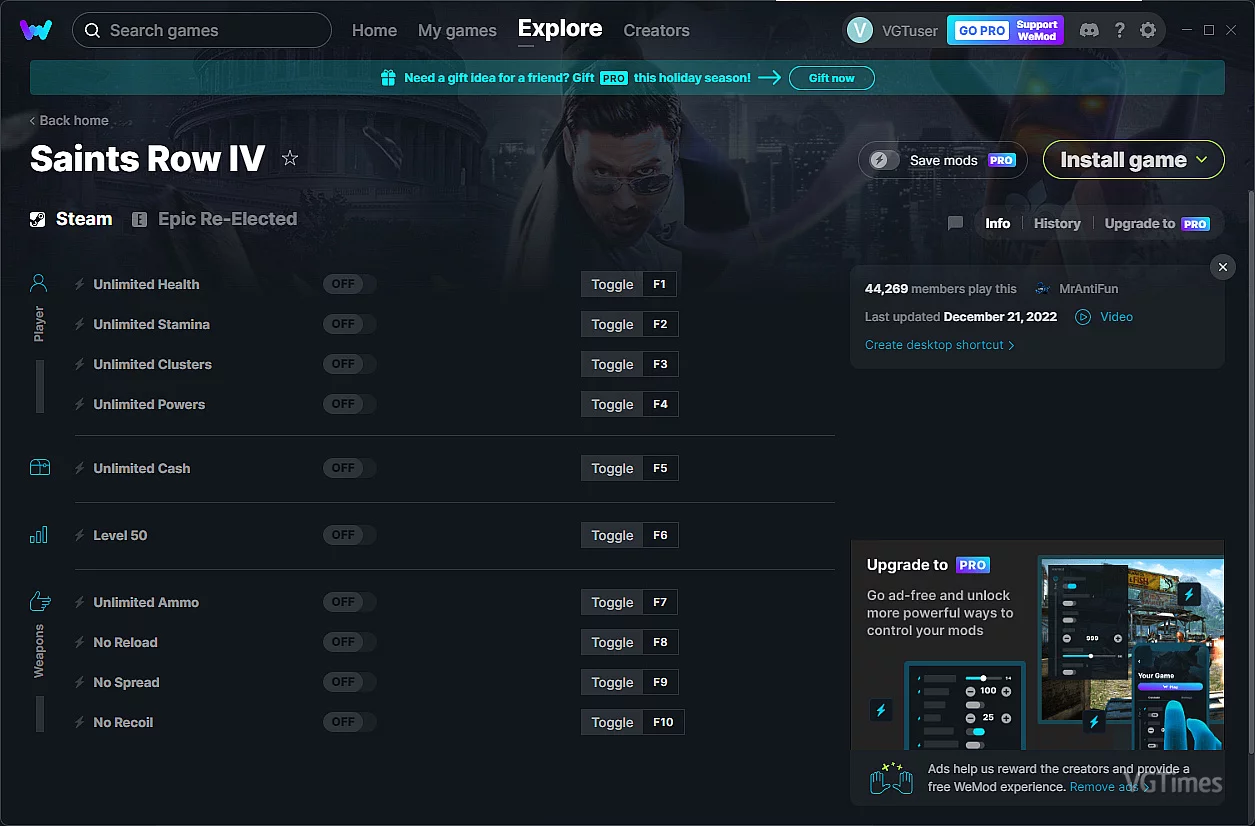Follow Create desktop shortcut arrow link
This screenshot has width=1255, height=826.
coord(940,345)
